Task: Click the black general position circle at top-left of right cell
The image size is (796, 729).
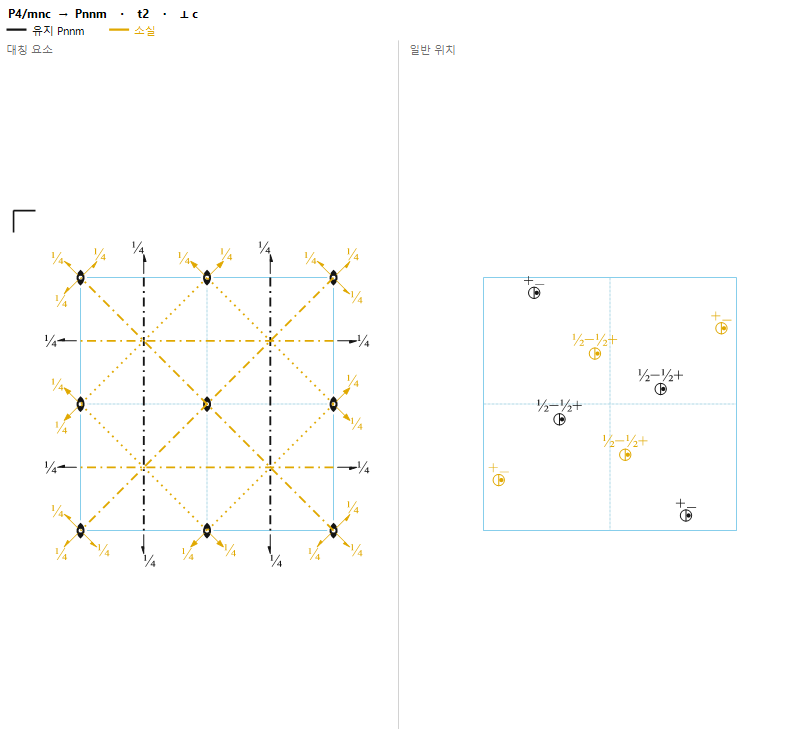Action: pos(534,293)
